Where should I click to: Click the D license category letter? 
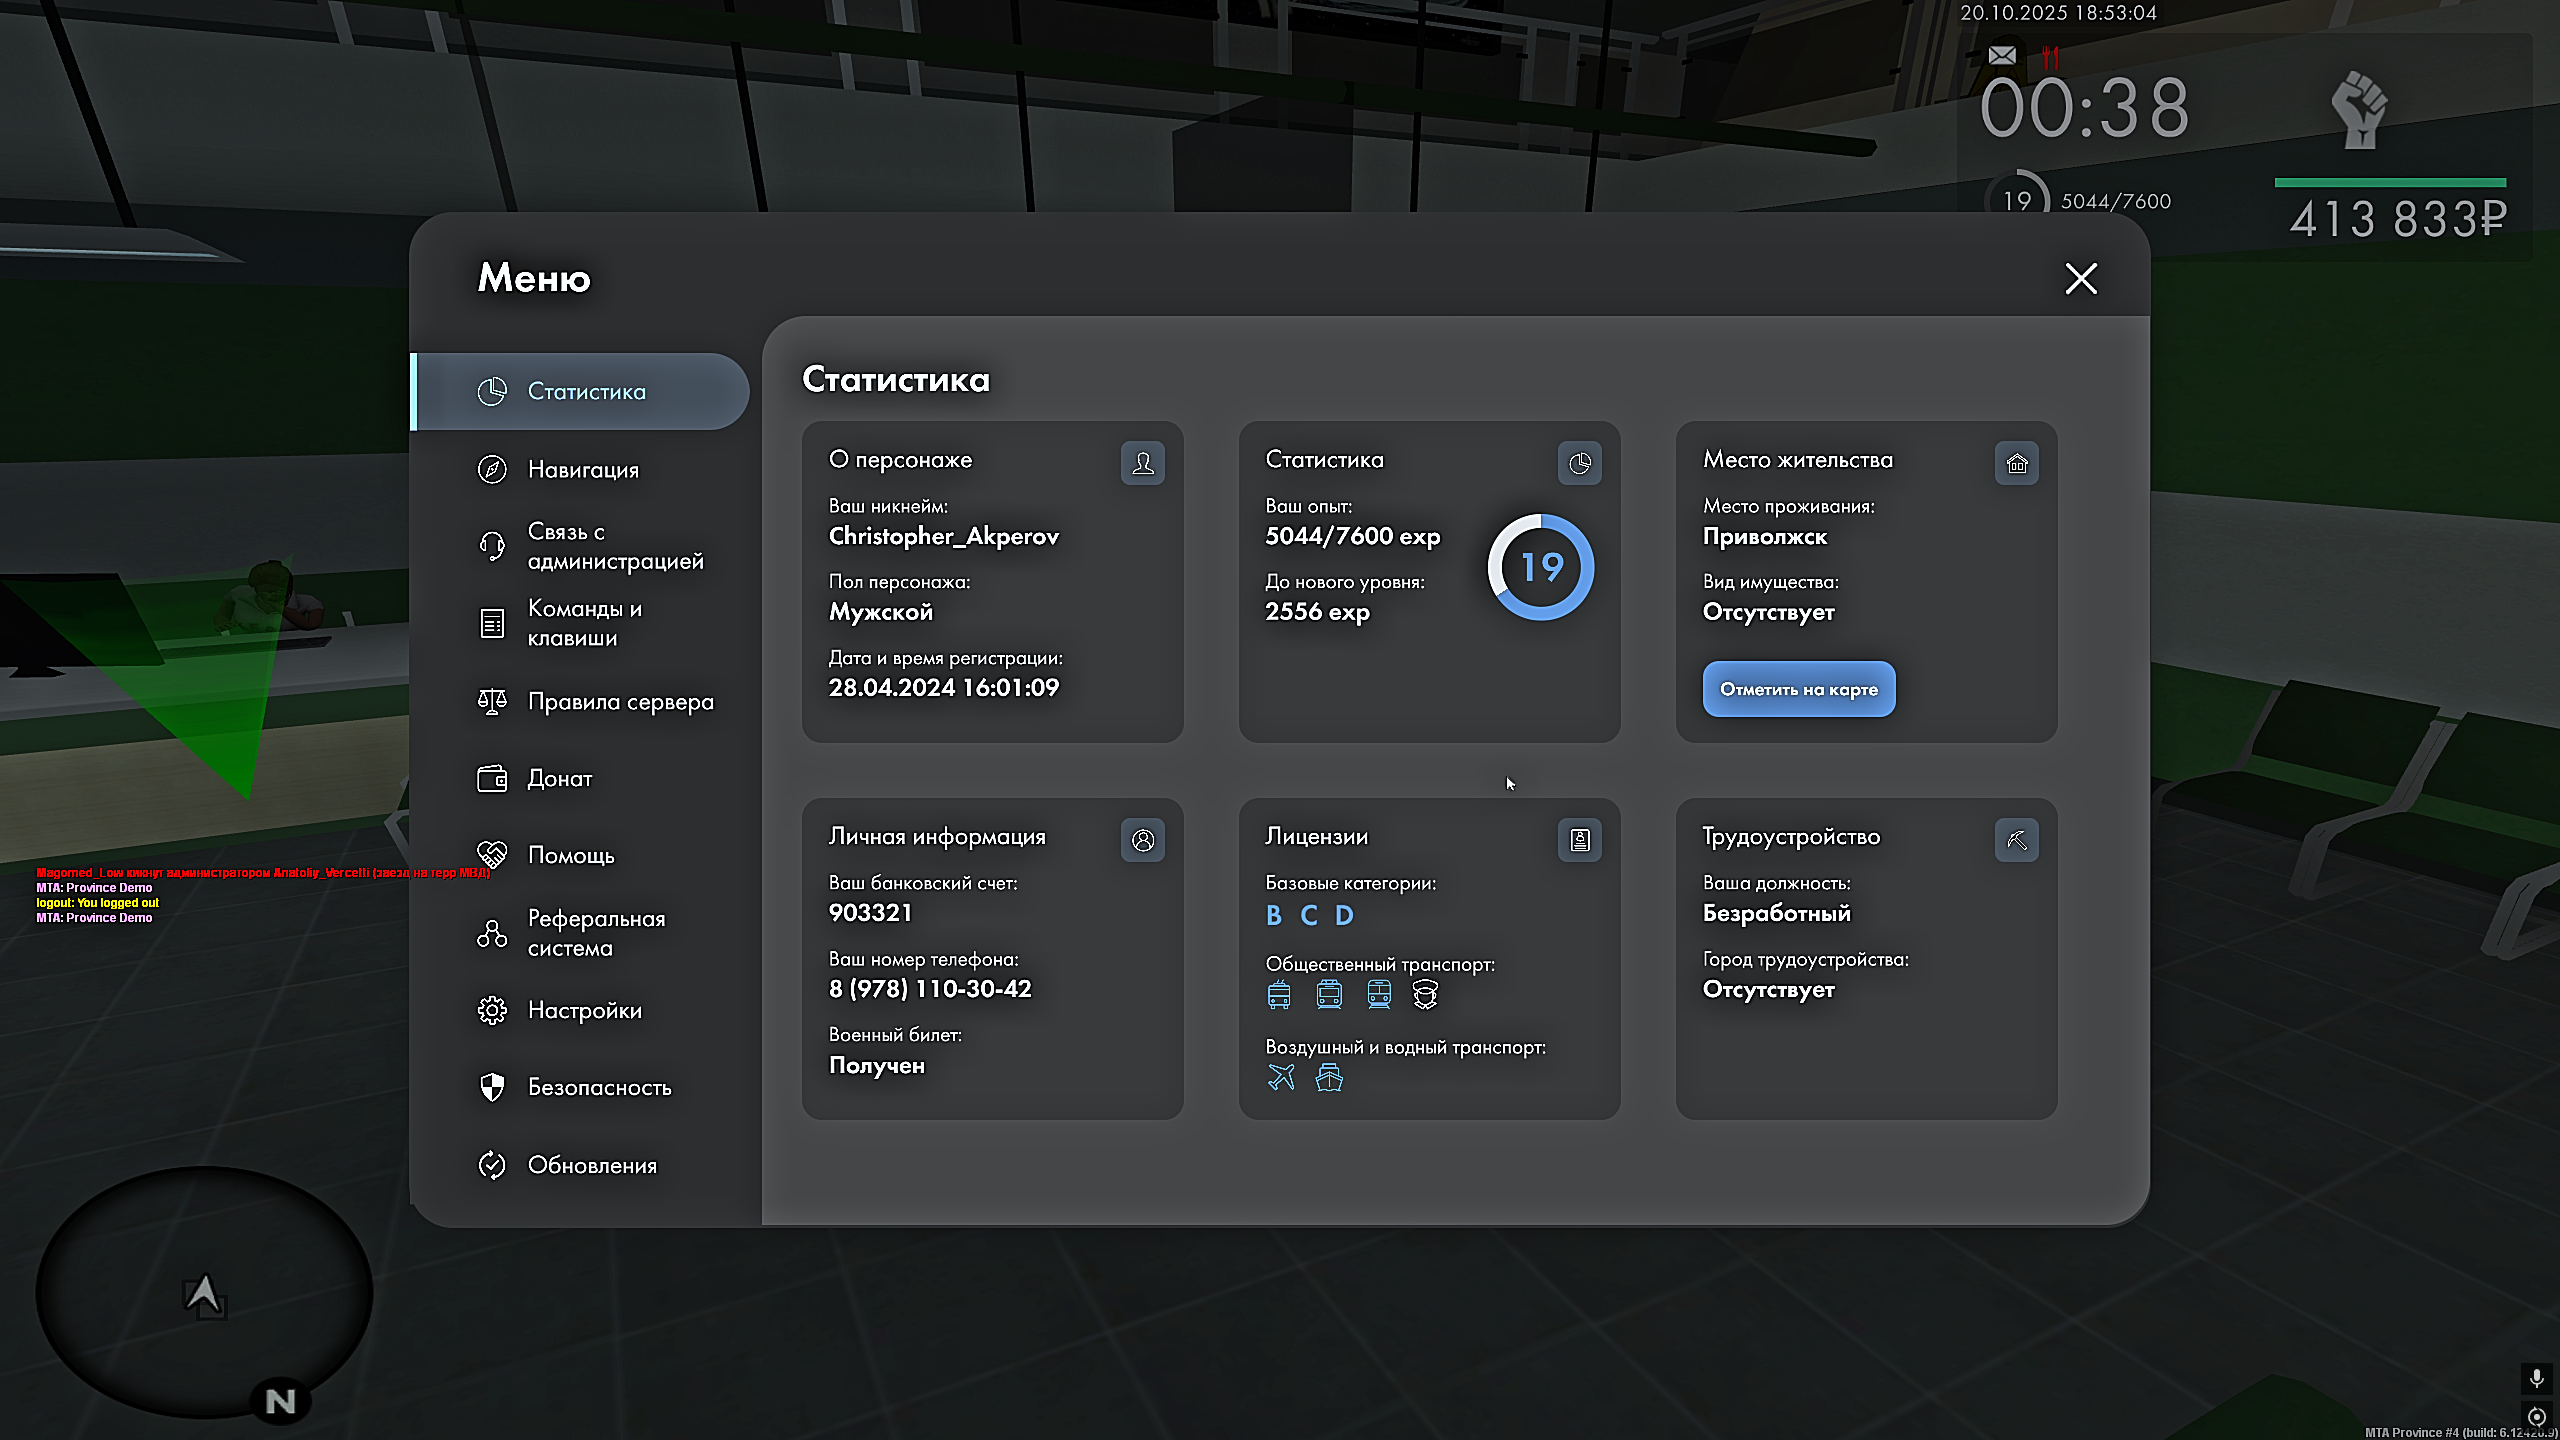(x=1344, y=915)
